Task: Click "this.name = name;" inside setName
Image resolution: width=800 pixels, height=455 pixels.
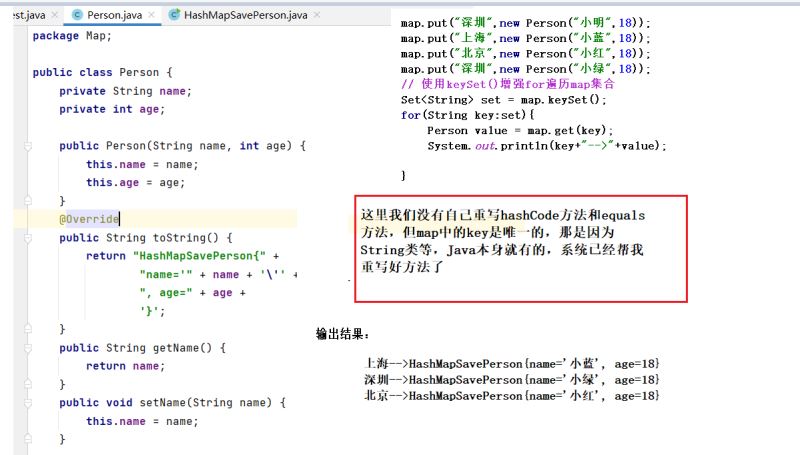Action: click(x=142, y=421)
